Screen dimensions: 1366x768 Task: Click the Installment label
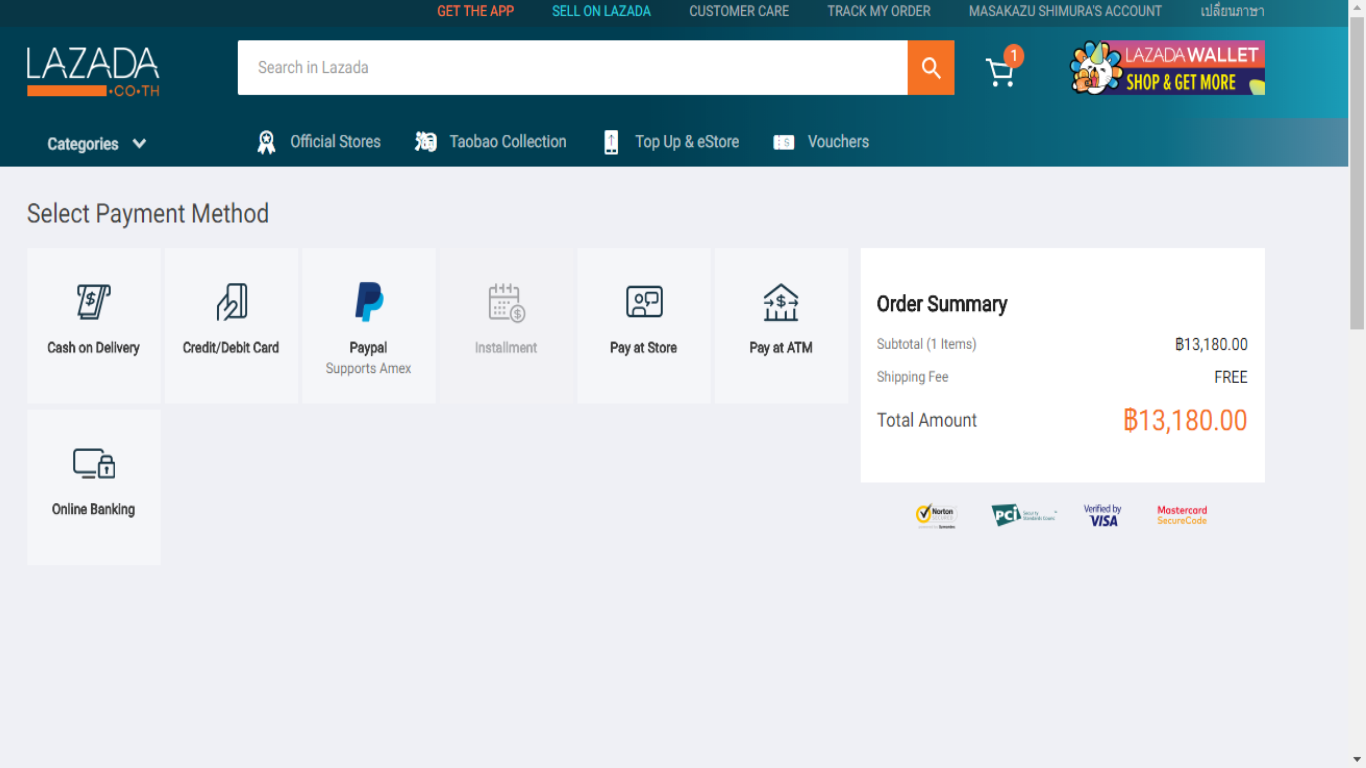[506, 348]
